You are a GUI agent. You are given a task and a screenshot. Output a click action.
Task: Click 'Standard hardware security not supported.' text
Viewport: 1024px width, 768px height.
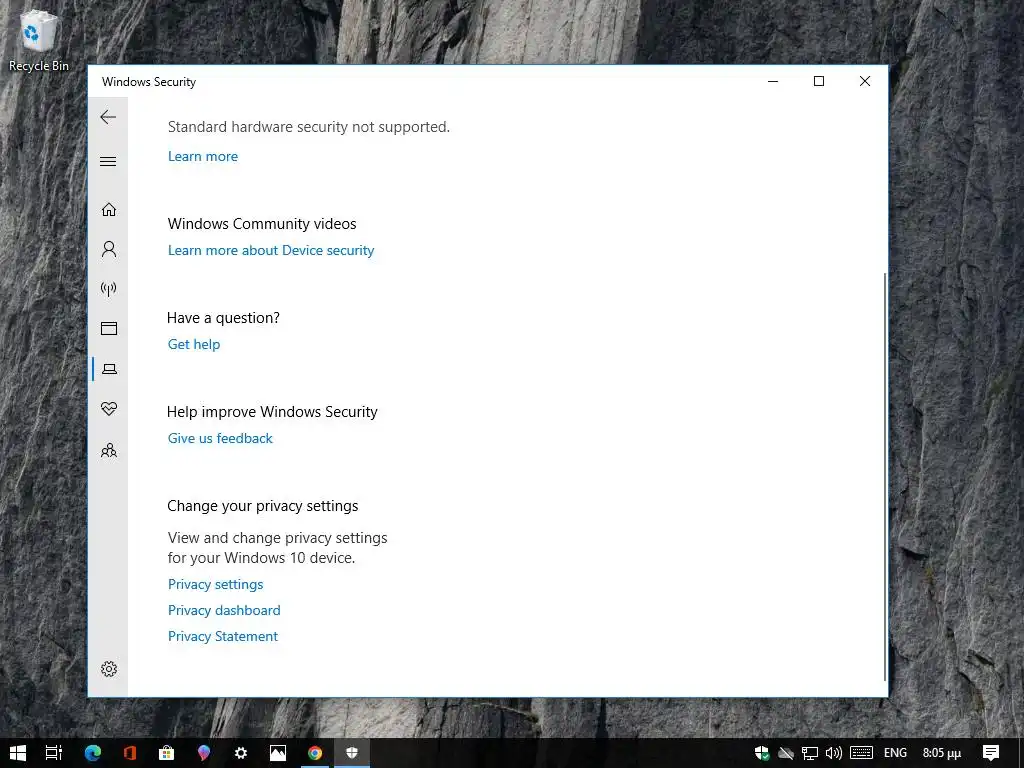point(309,127)
